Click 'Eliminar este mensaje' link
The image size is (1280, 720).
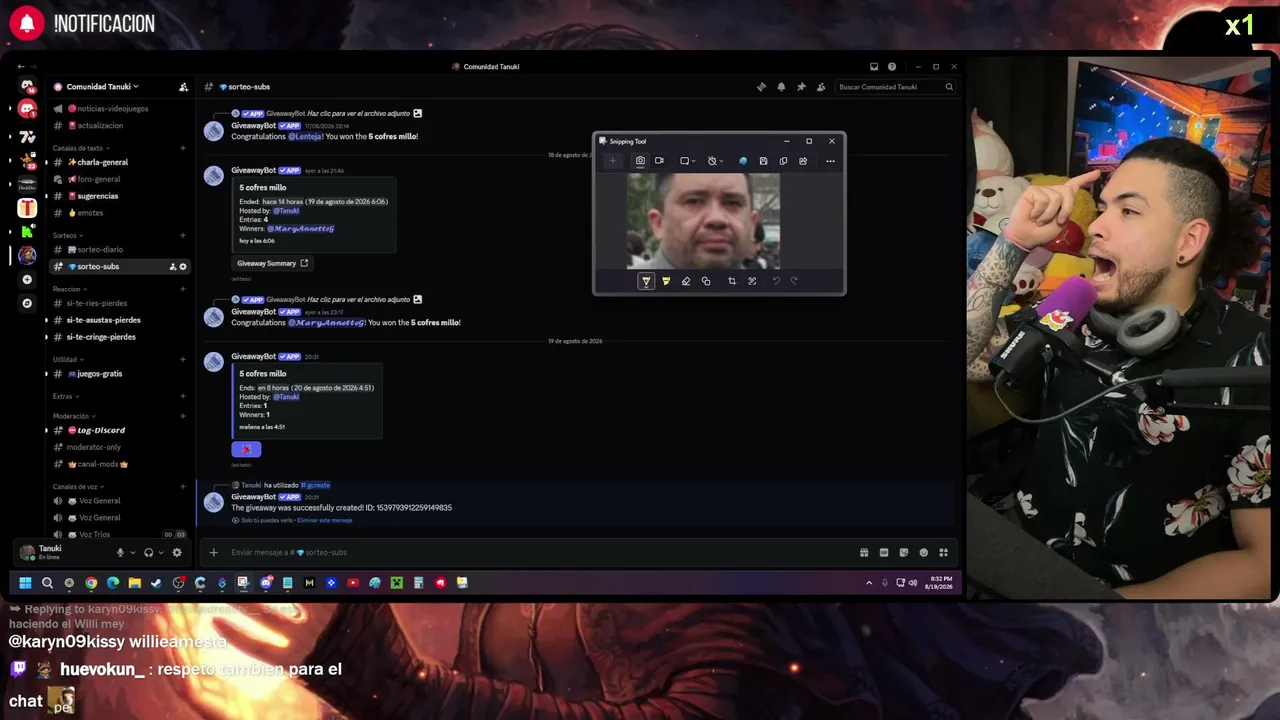coord(325,520)
